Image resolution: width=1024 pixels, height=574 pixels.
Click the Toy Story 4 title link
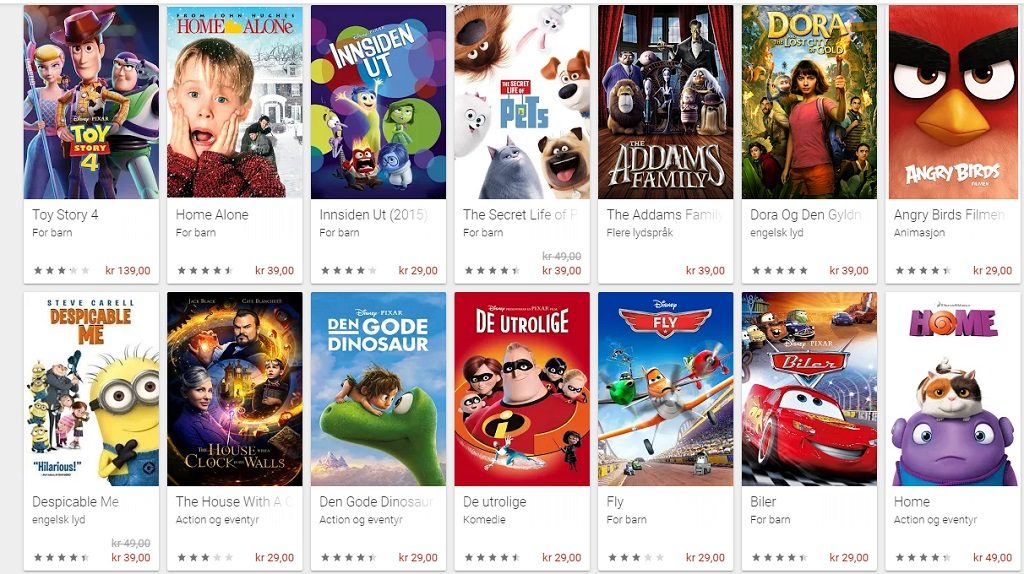[65, 215]
